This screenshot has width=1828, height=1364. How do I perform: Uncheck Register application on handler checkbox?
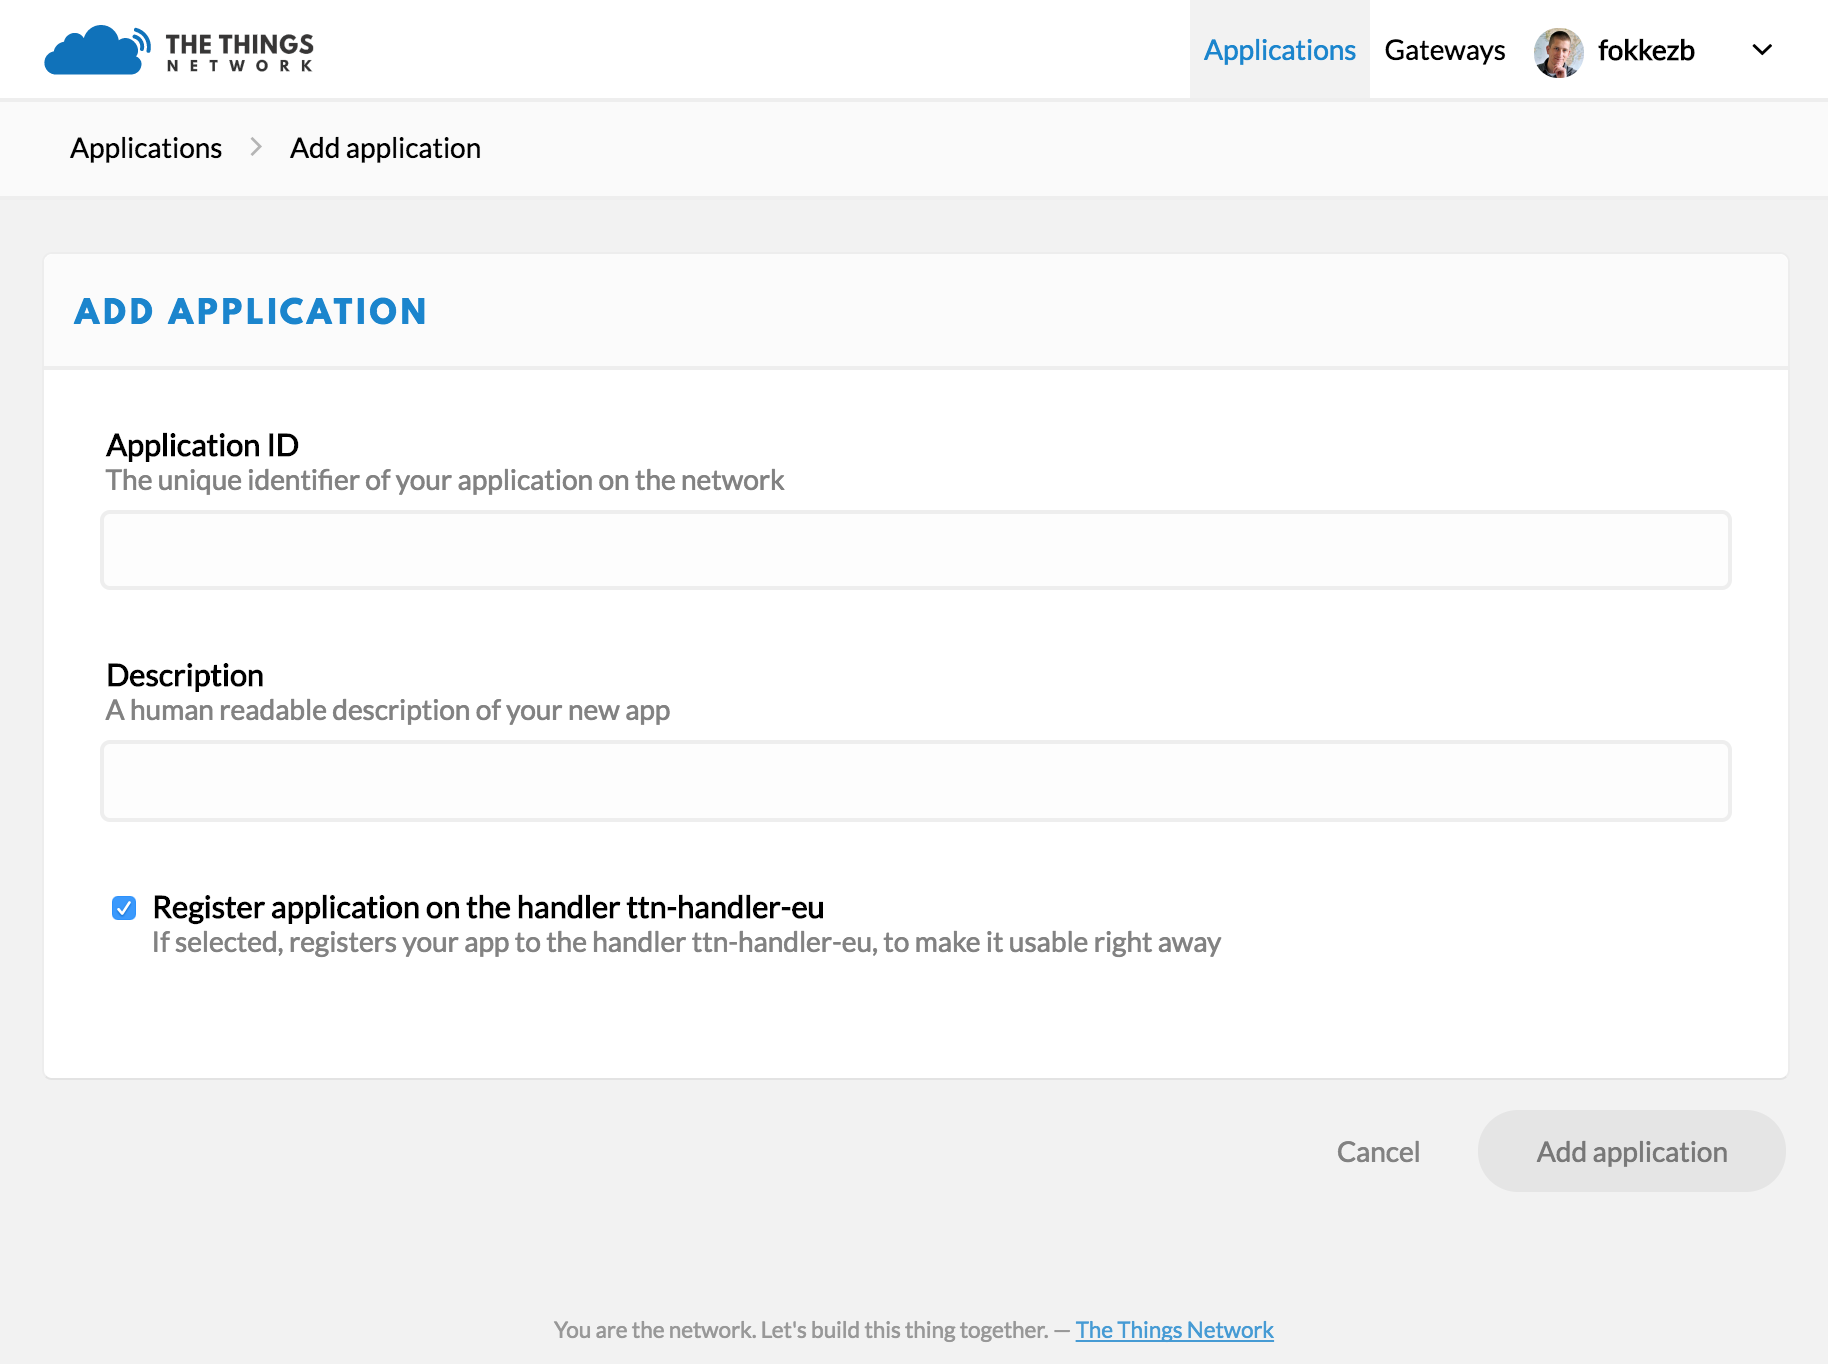tap(124, 908)
